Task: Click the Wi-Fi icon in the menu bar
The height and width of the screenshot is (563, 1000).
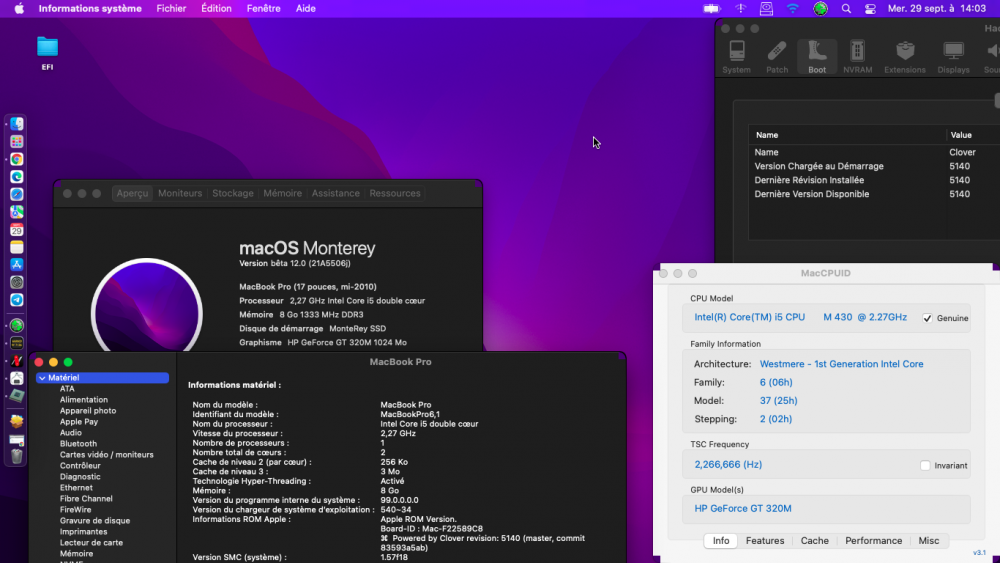Action: tap(792, 9)
